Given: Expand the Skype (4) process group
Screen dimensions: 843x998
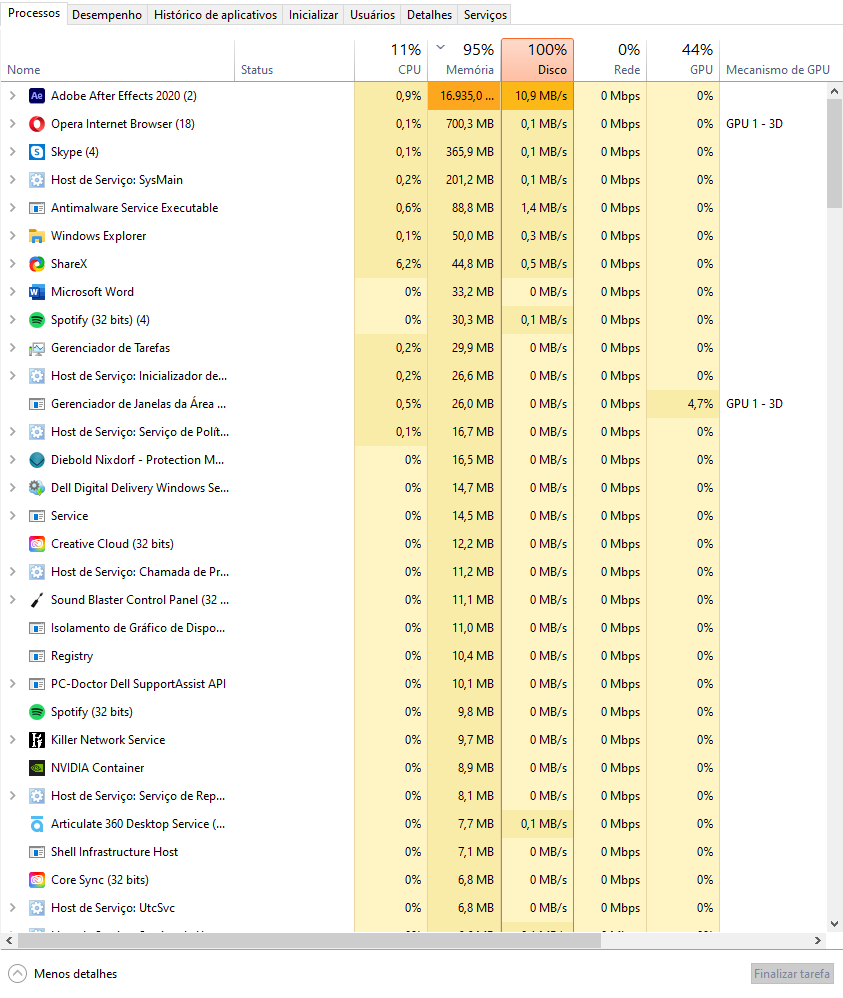Looking at the screenshot, I should pos(12,152).
